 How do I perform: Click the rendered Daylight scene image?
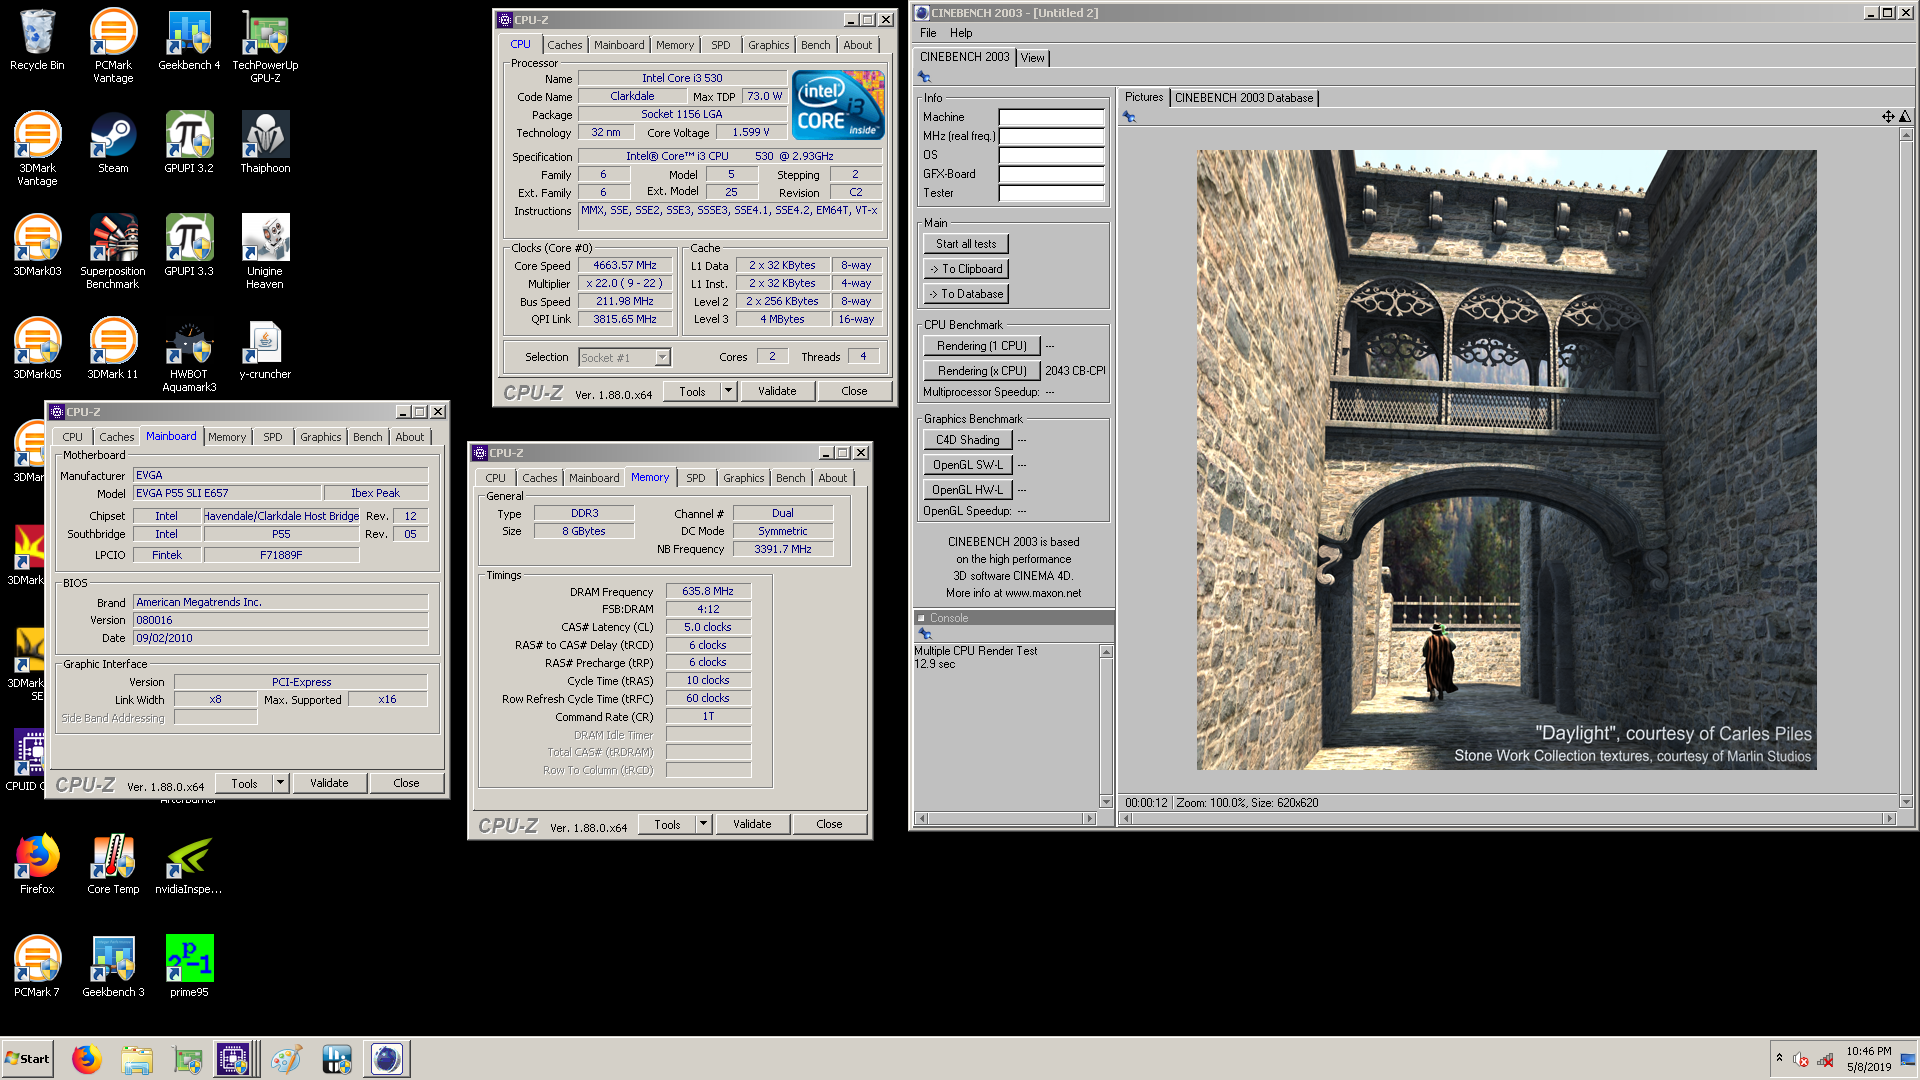pos(1506,460)
